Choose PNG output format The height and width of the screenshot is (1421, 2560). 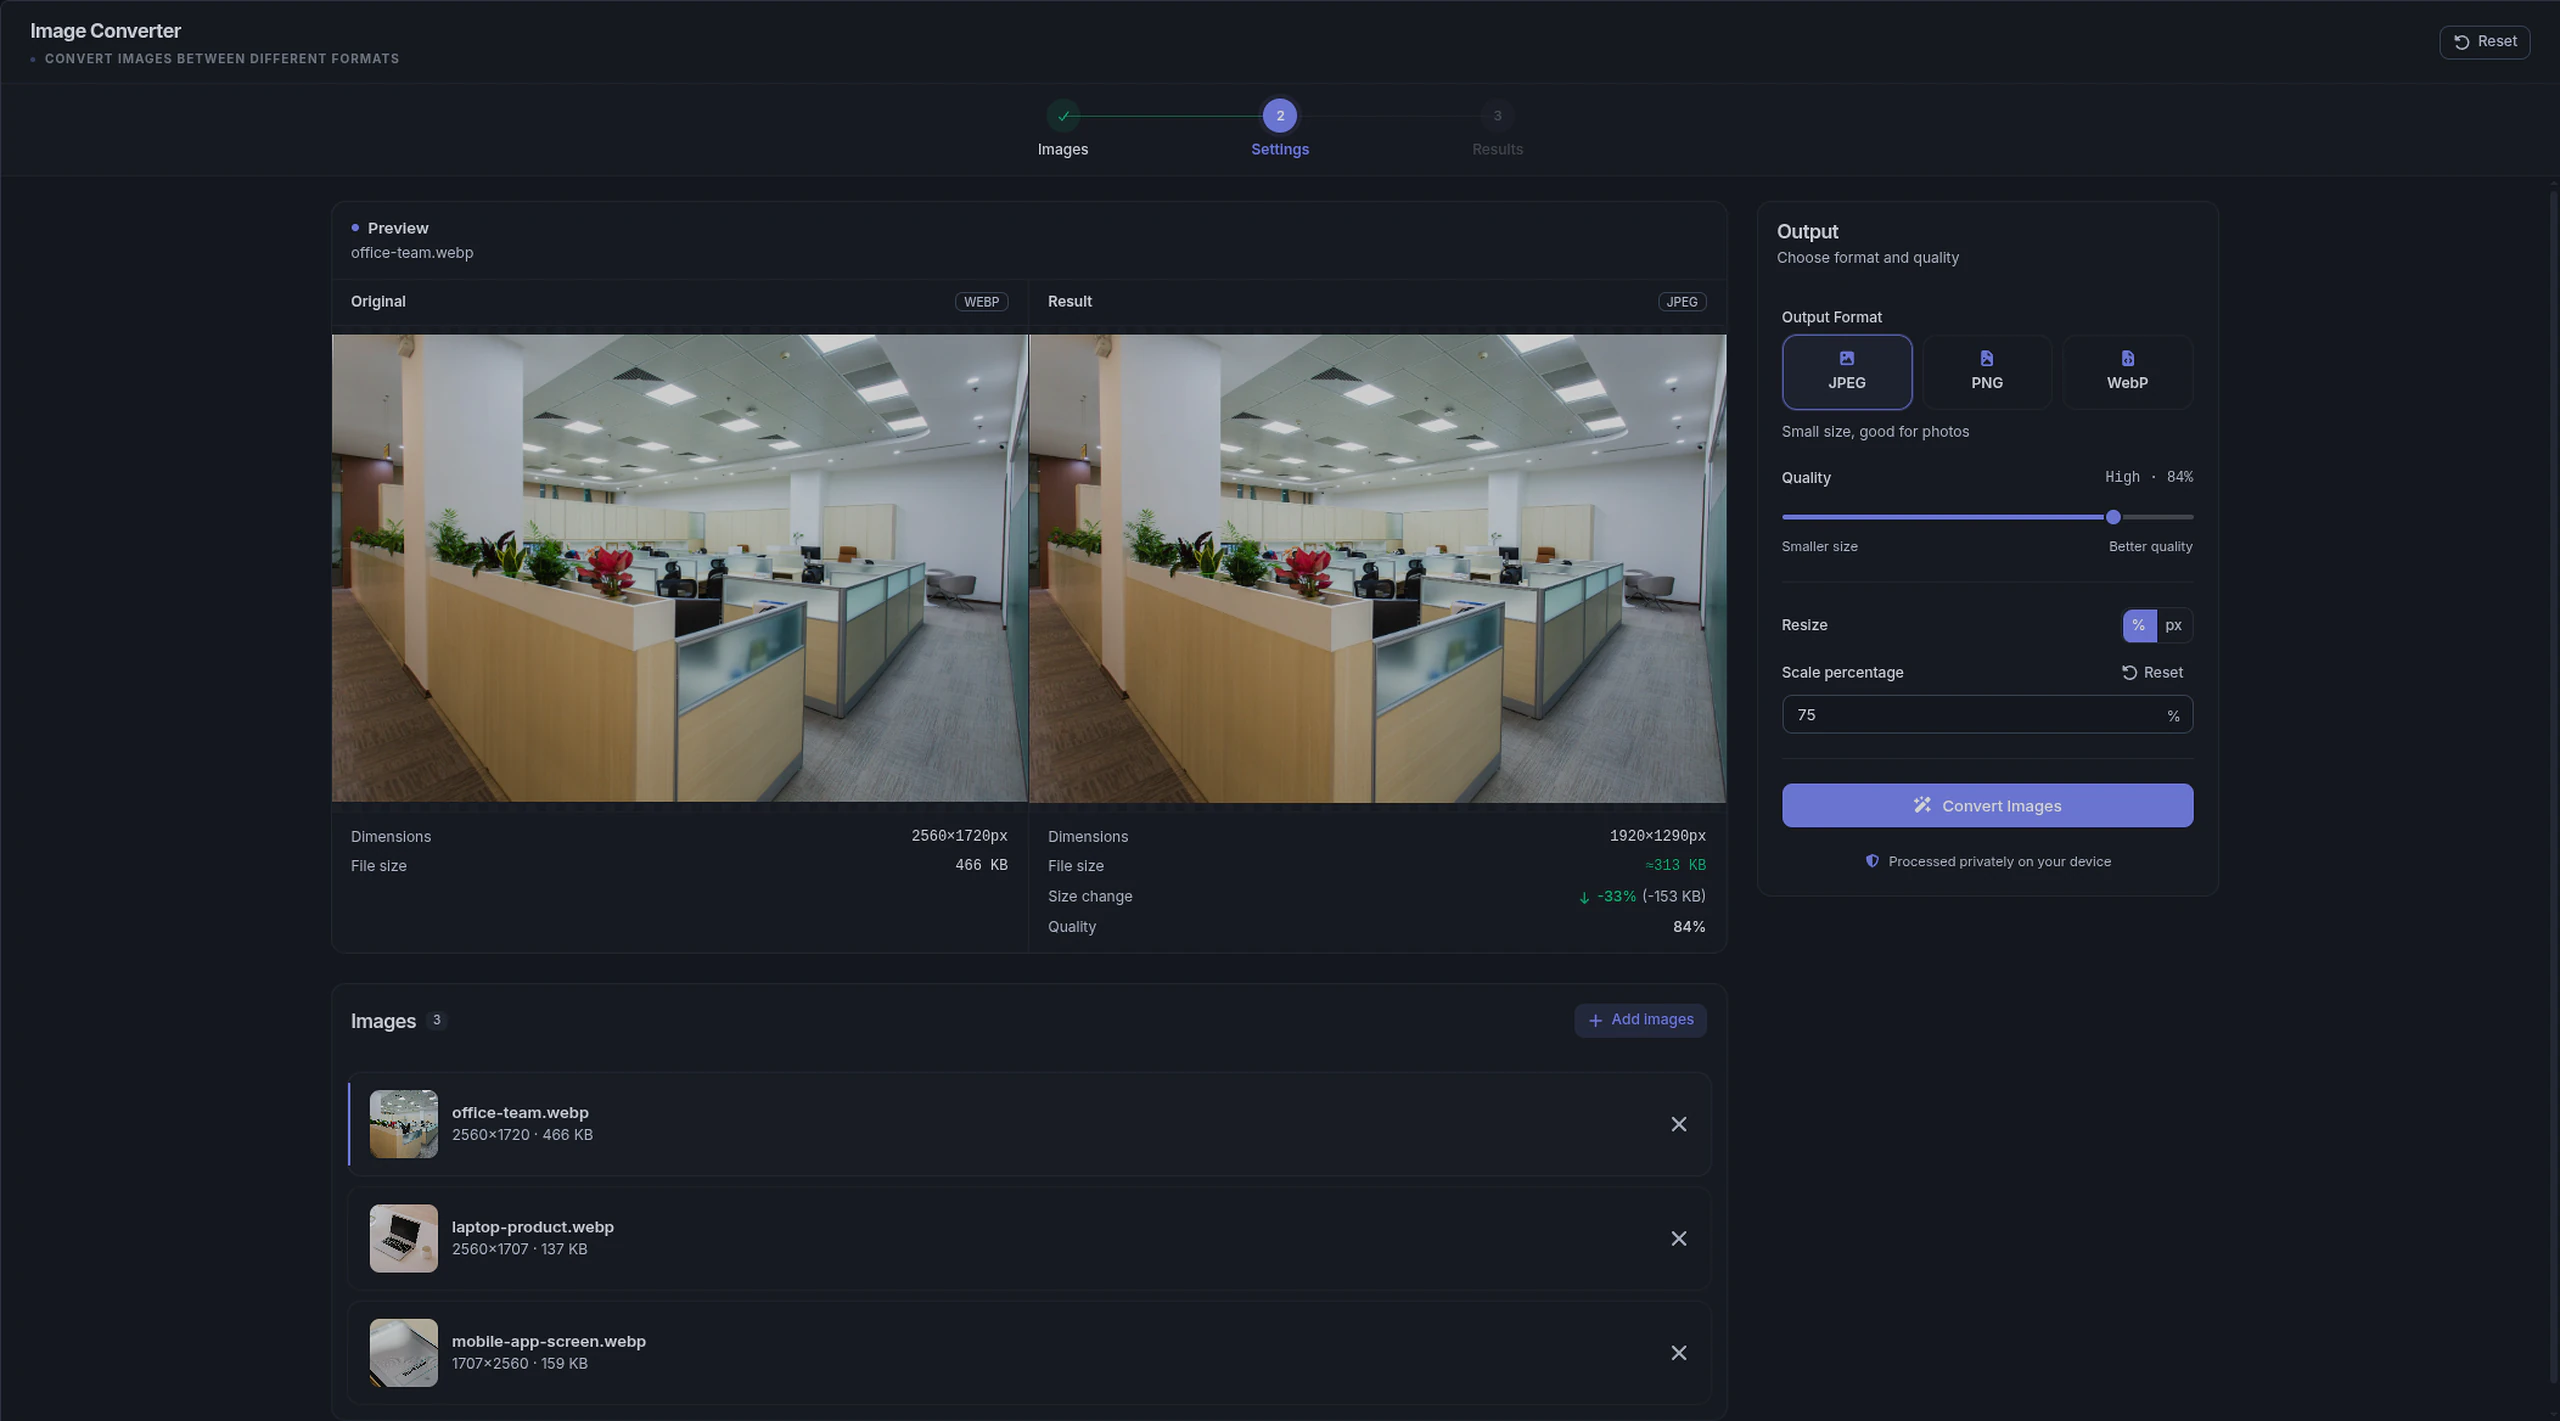[1986, 372]
